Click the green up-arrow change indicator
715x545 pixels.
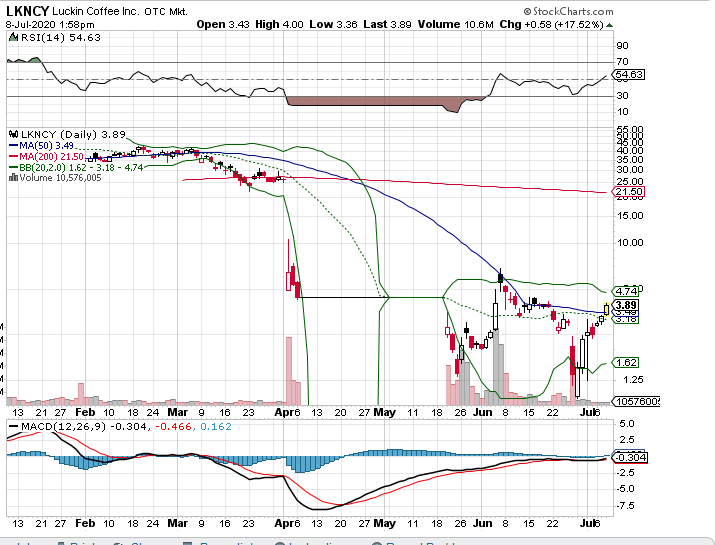(x=610, y=25)
